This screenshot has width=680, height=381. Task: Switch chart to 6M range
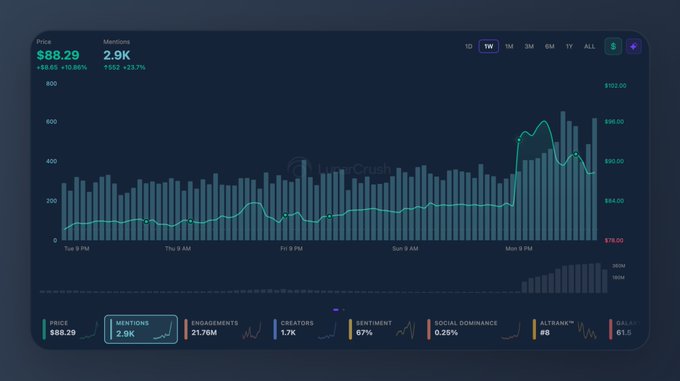[549, 46]
